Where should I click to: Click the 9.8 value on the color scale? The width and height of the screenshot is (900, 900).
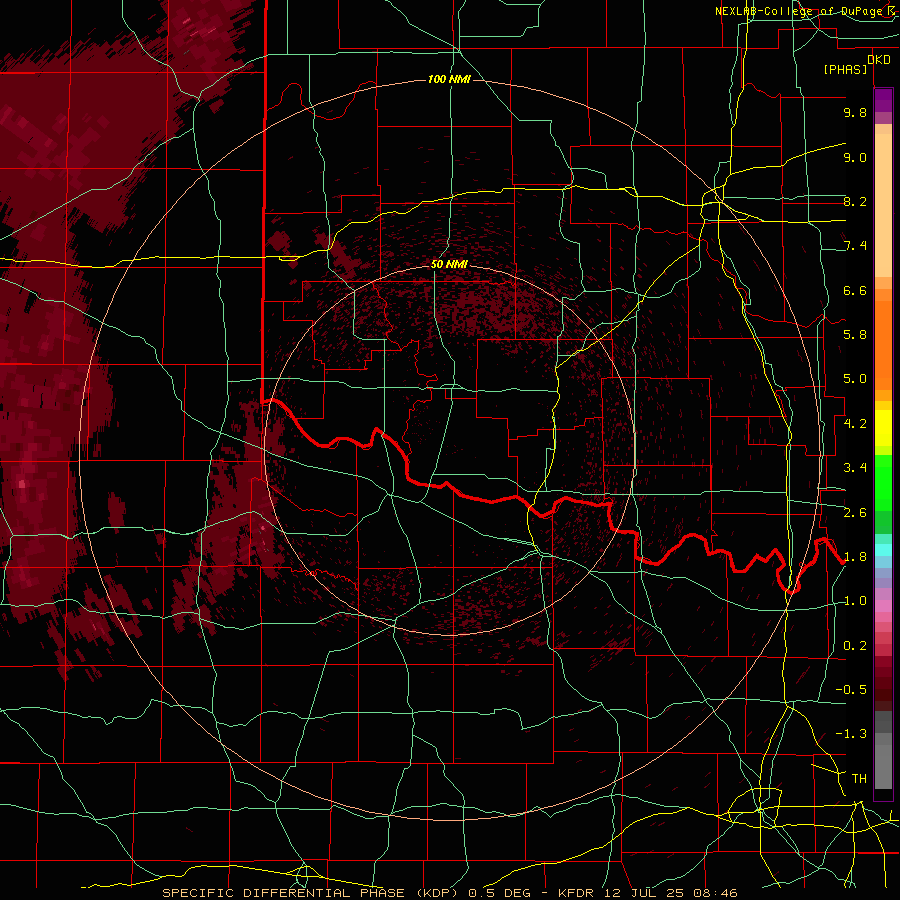coord(855,113)
